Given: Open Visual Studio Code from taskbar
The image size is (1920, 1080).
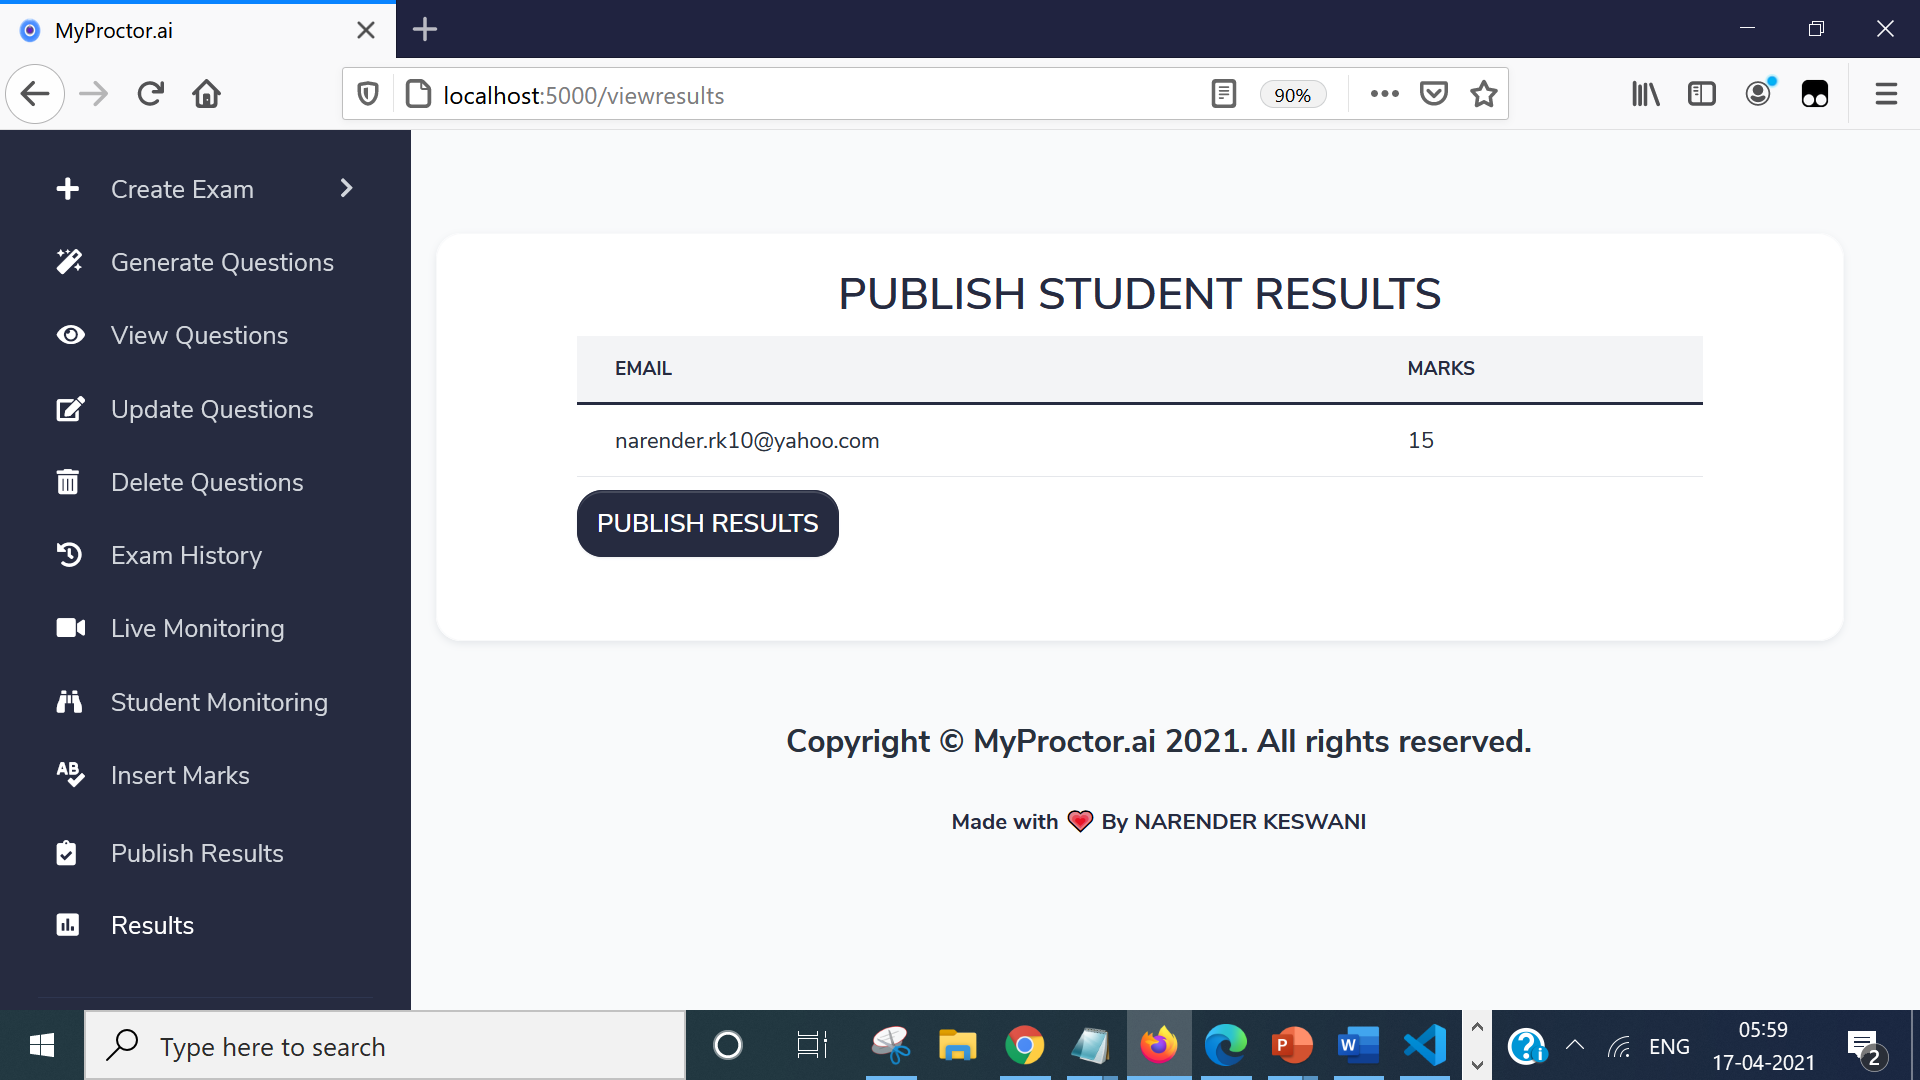Looking at the screenshot, I should [1425, 1046].
